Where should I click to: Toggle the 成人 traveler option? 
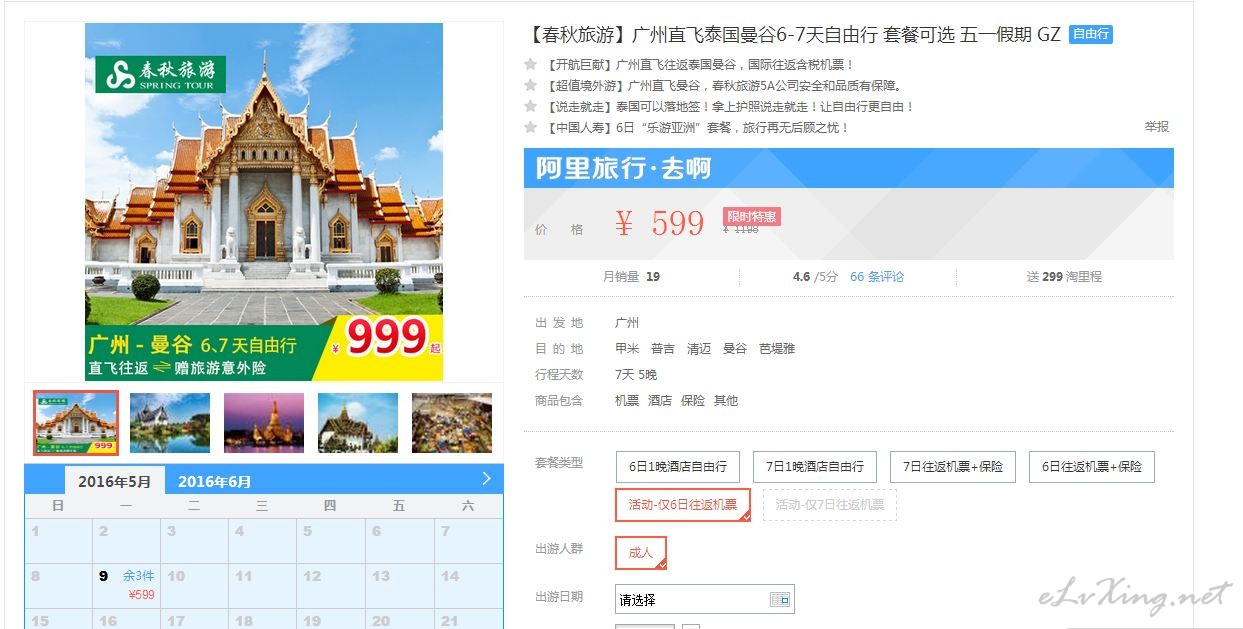[x=641, y=553]
